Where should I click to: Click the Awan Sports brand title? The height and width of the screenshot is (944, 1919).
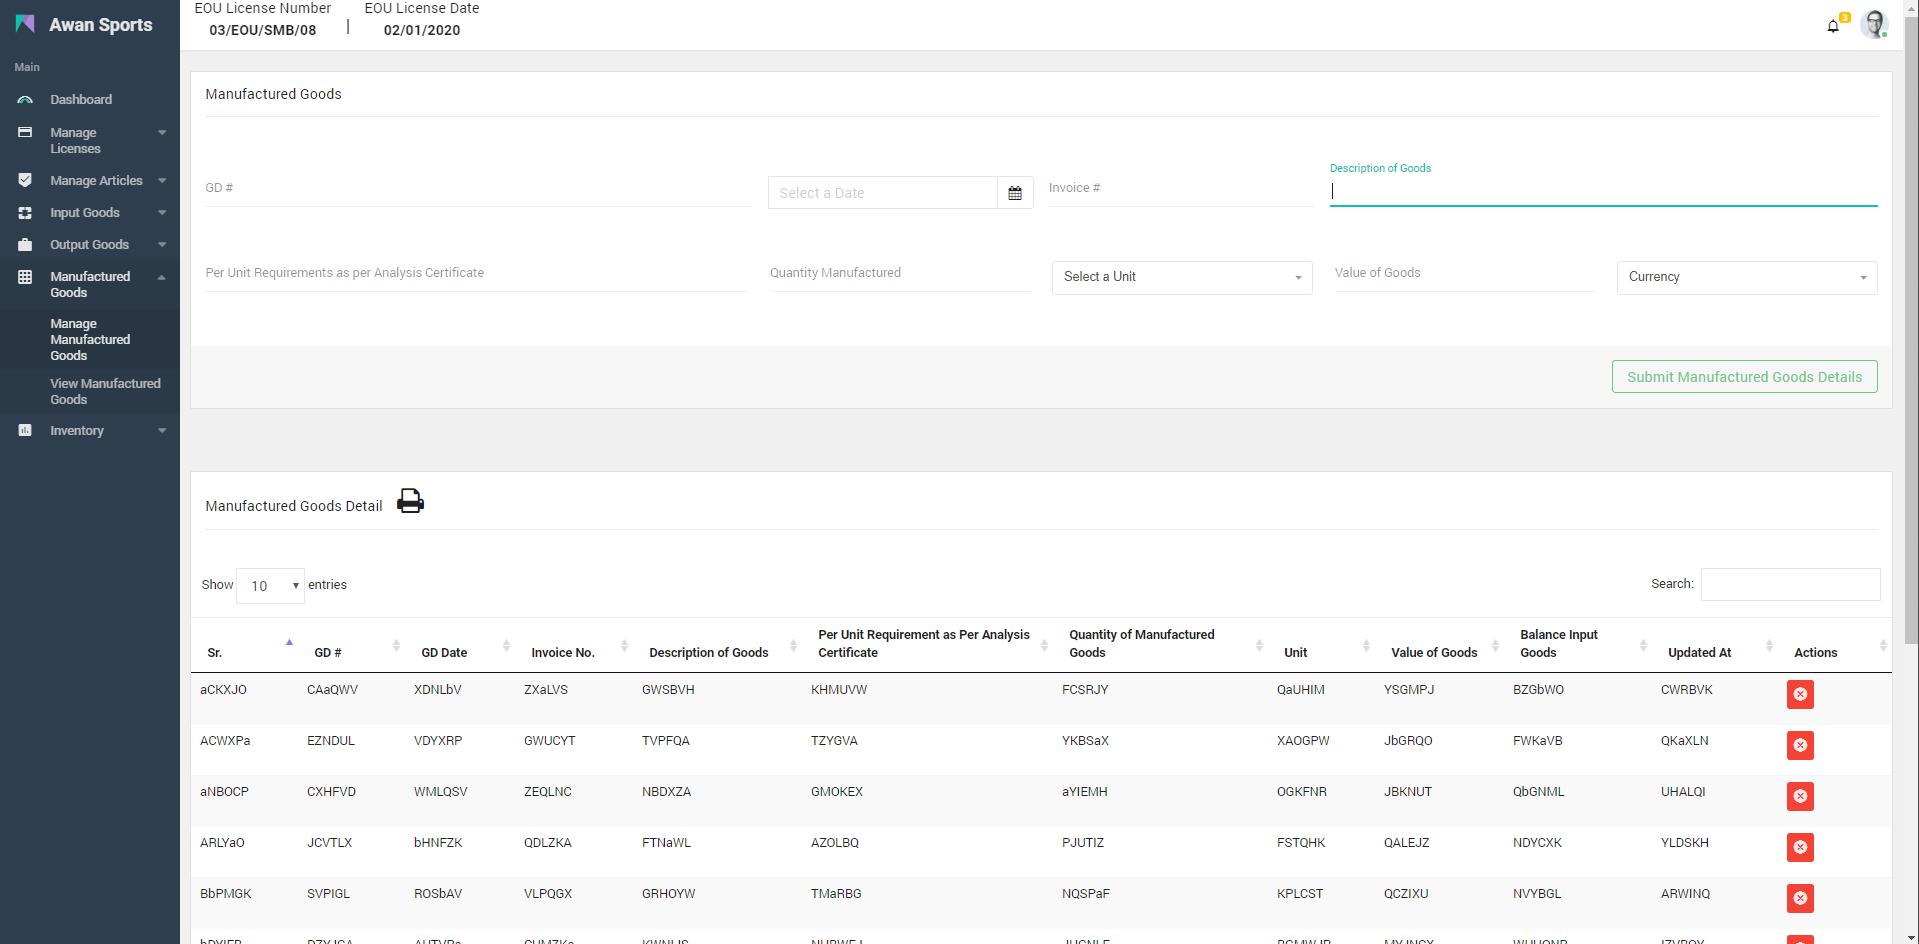(101, 25)
